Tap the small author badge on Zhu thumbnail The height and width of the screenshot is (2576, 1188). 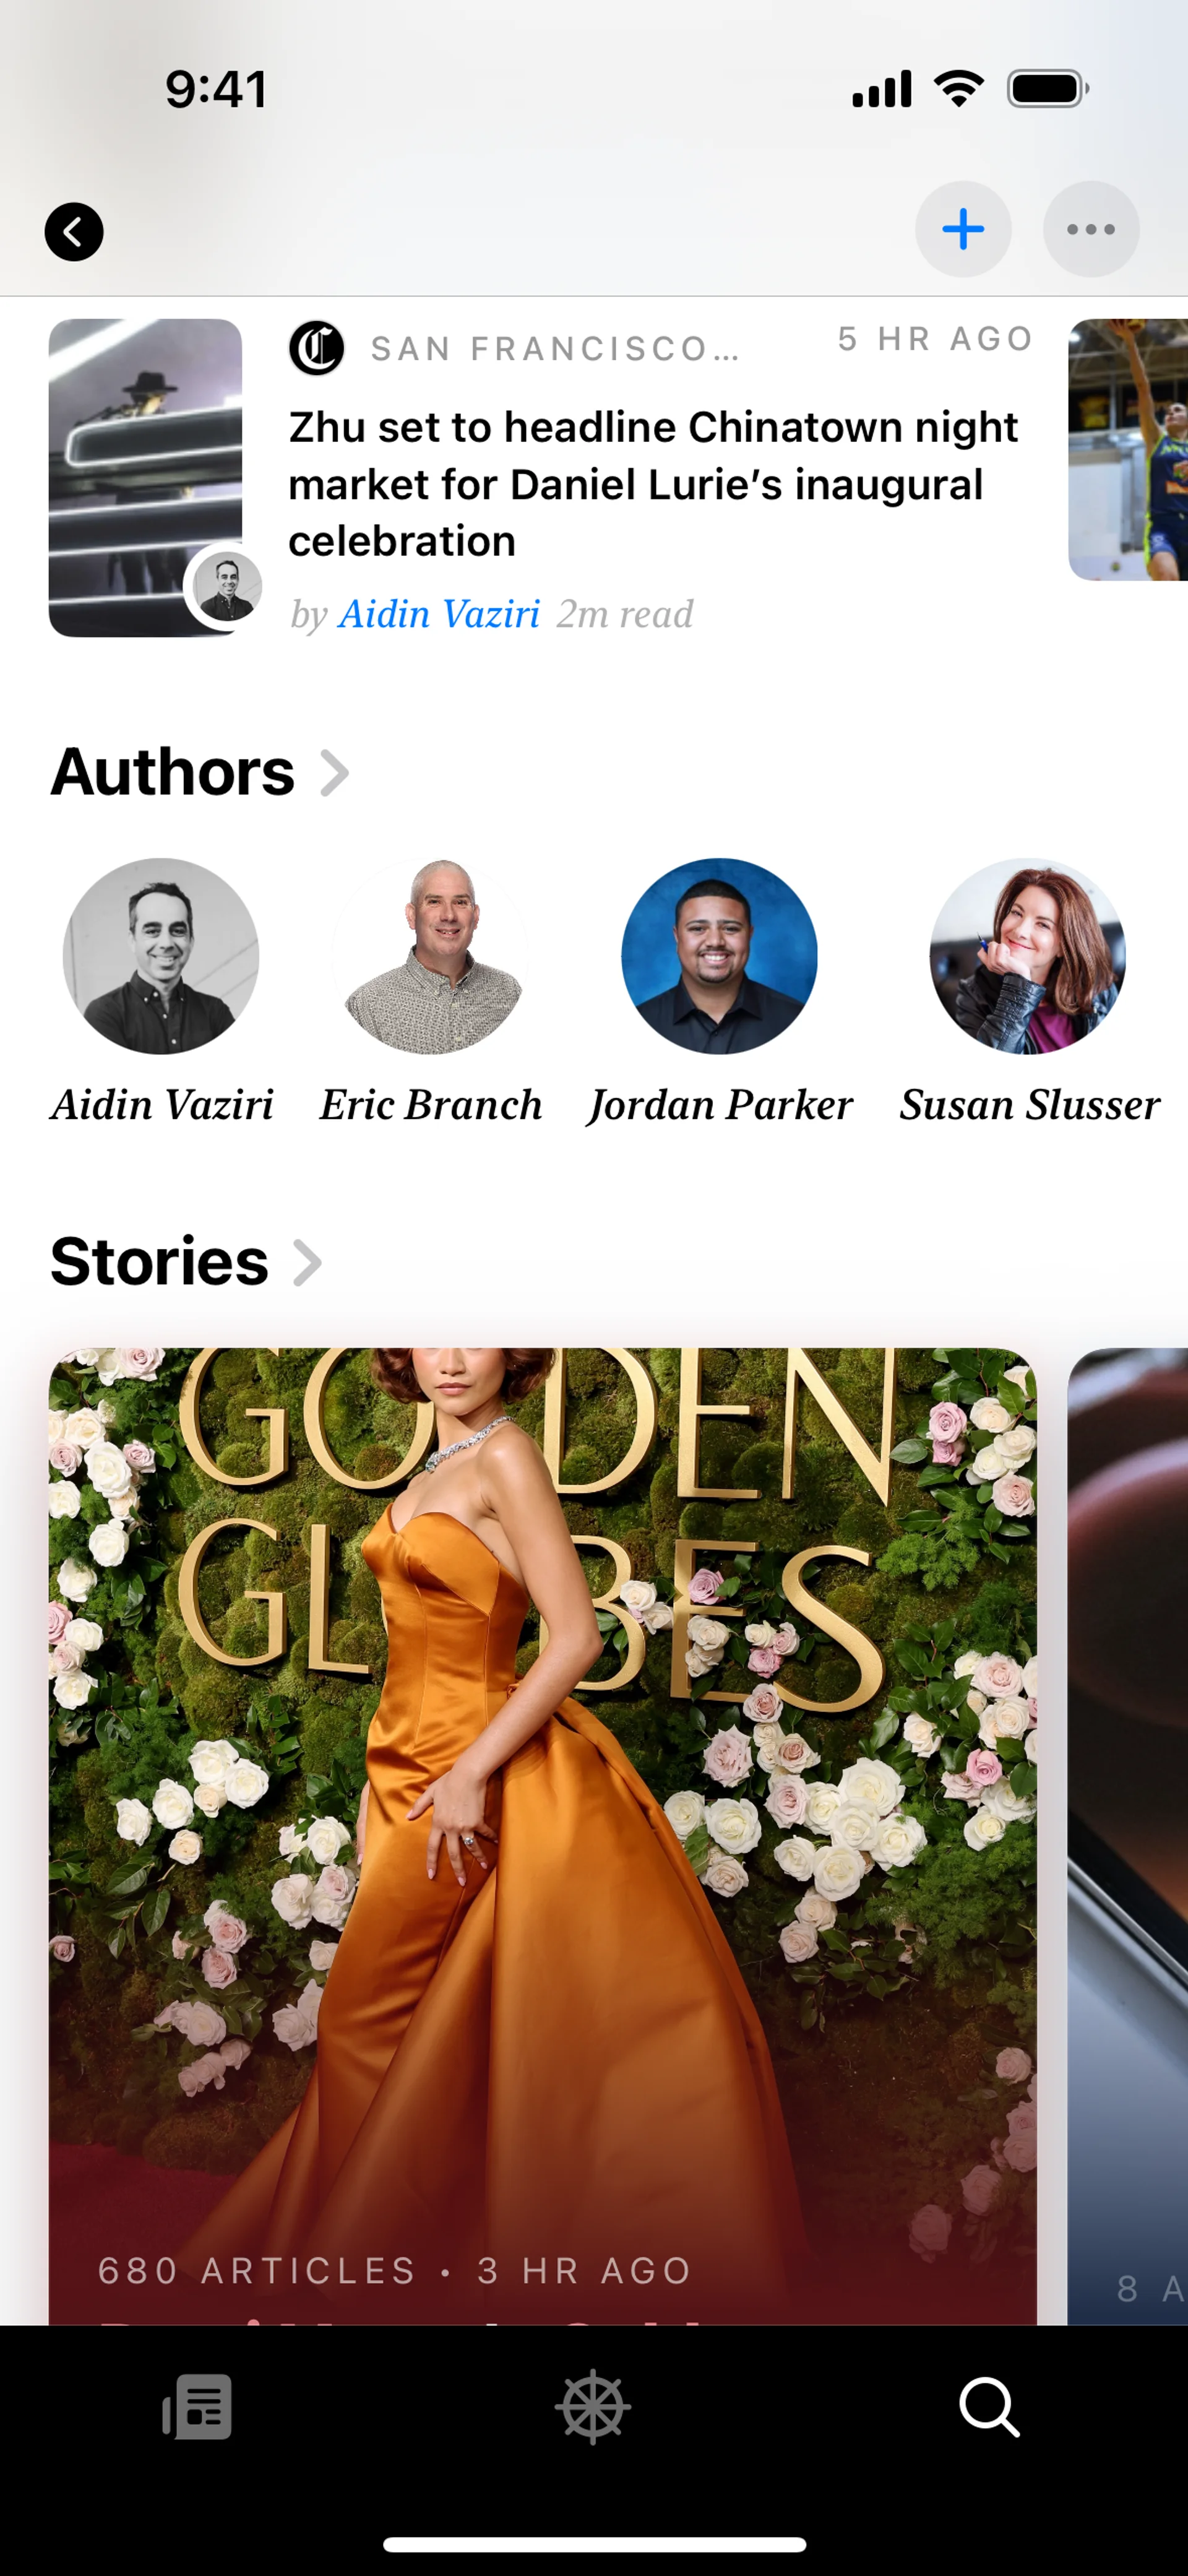227,585
